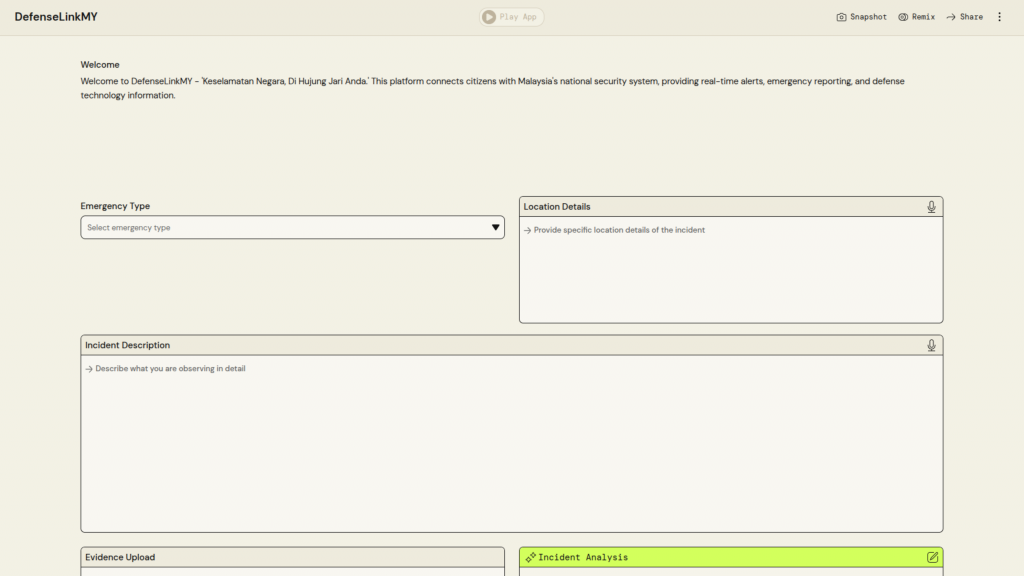Click the edit icon on Incident Analysis
Viewport: 1024px width, 576px height.
tap(932, 557)
